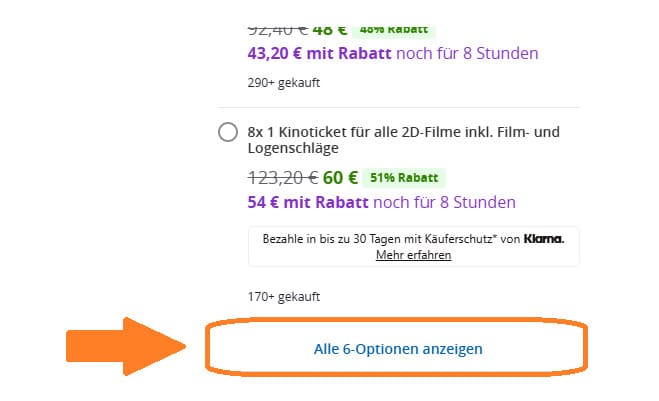Click the 'Bezahle in bis zu 30 Tagen' notice text
Screen dimensions: 659x401
click(392, 239)
